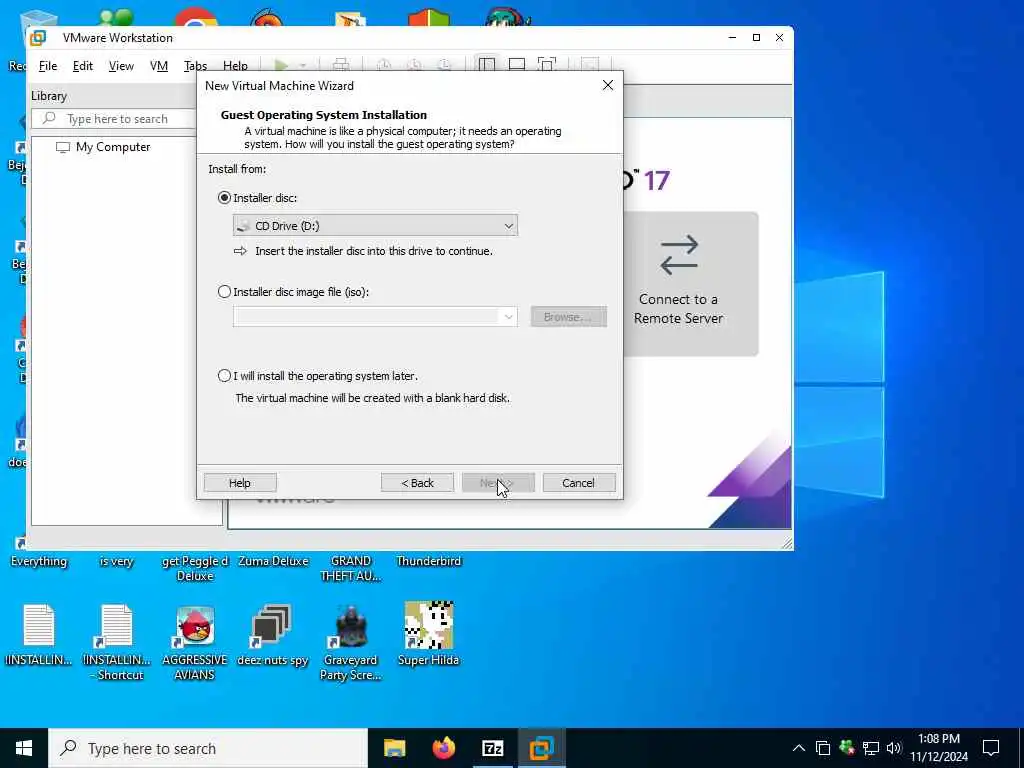Open the Edit menu
Image resolution: width=1024 pixels, height=768 pixels.
[x=82, y=66]
